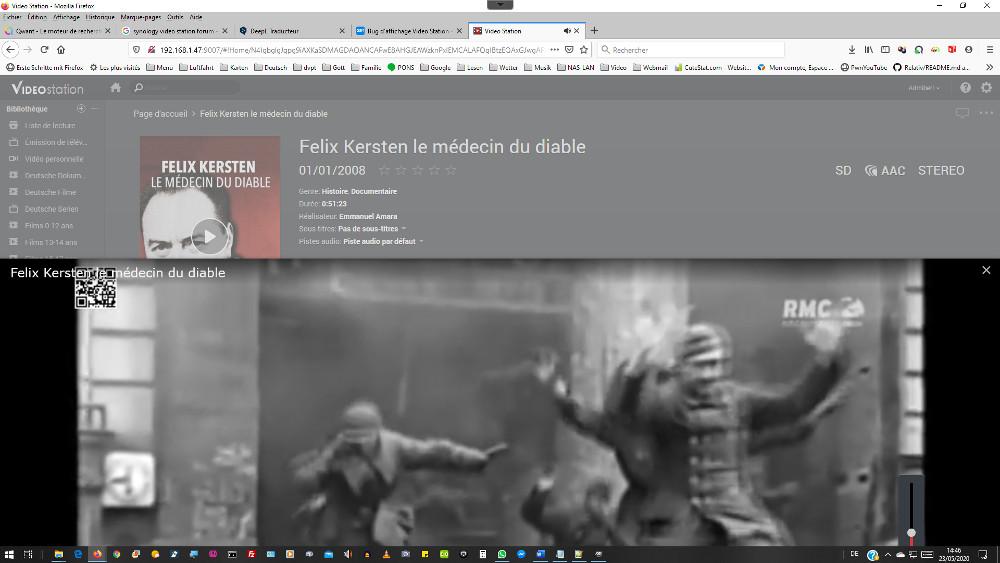
Task: Open Deutsche Dokum... library
Action: pos(53,175)
